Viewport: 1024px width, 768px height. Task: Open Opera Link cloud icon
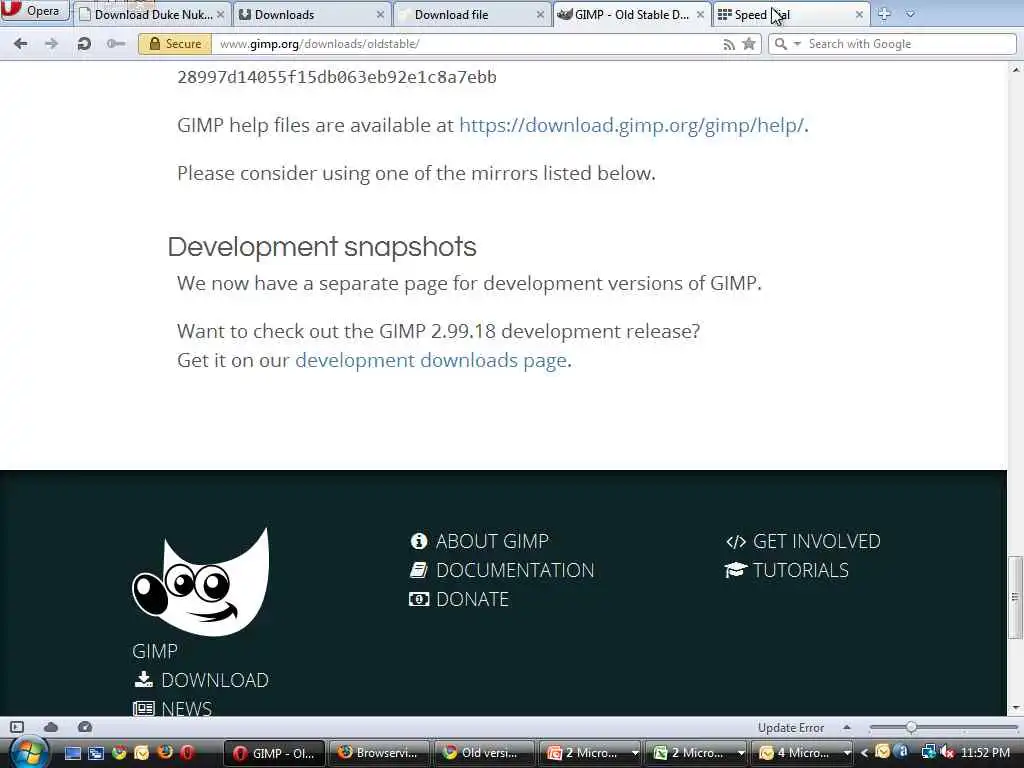[x=51, y=727]
